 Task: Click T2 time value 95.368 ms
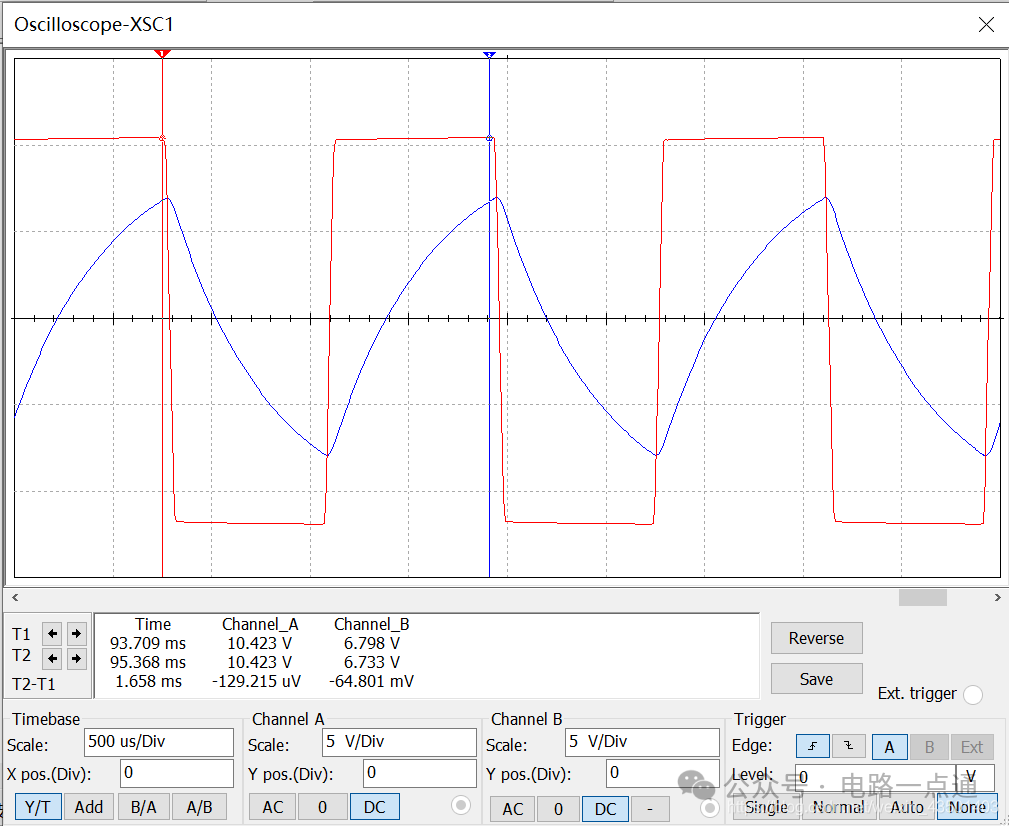(x=148, y=662)
